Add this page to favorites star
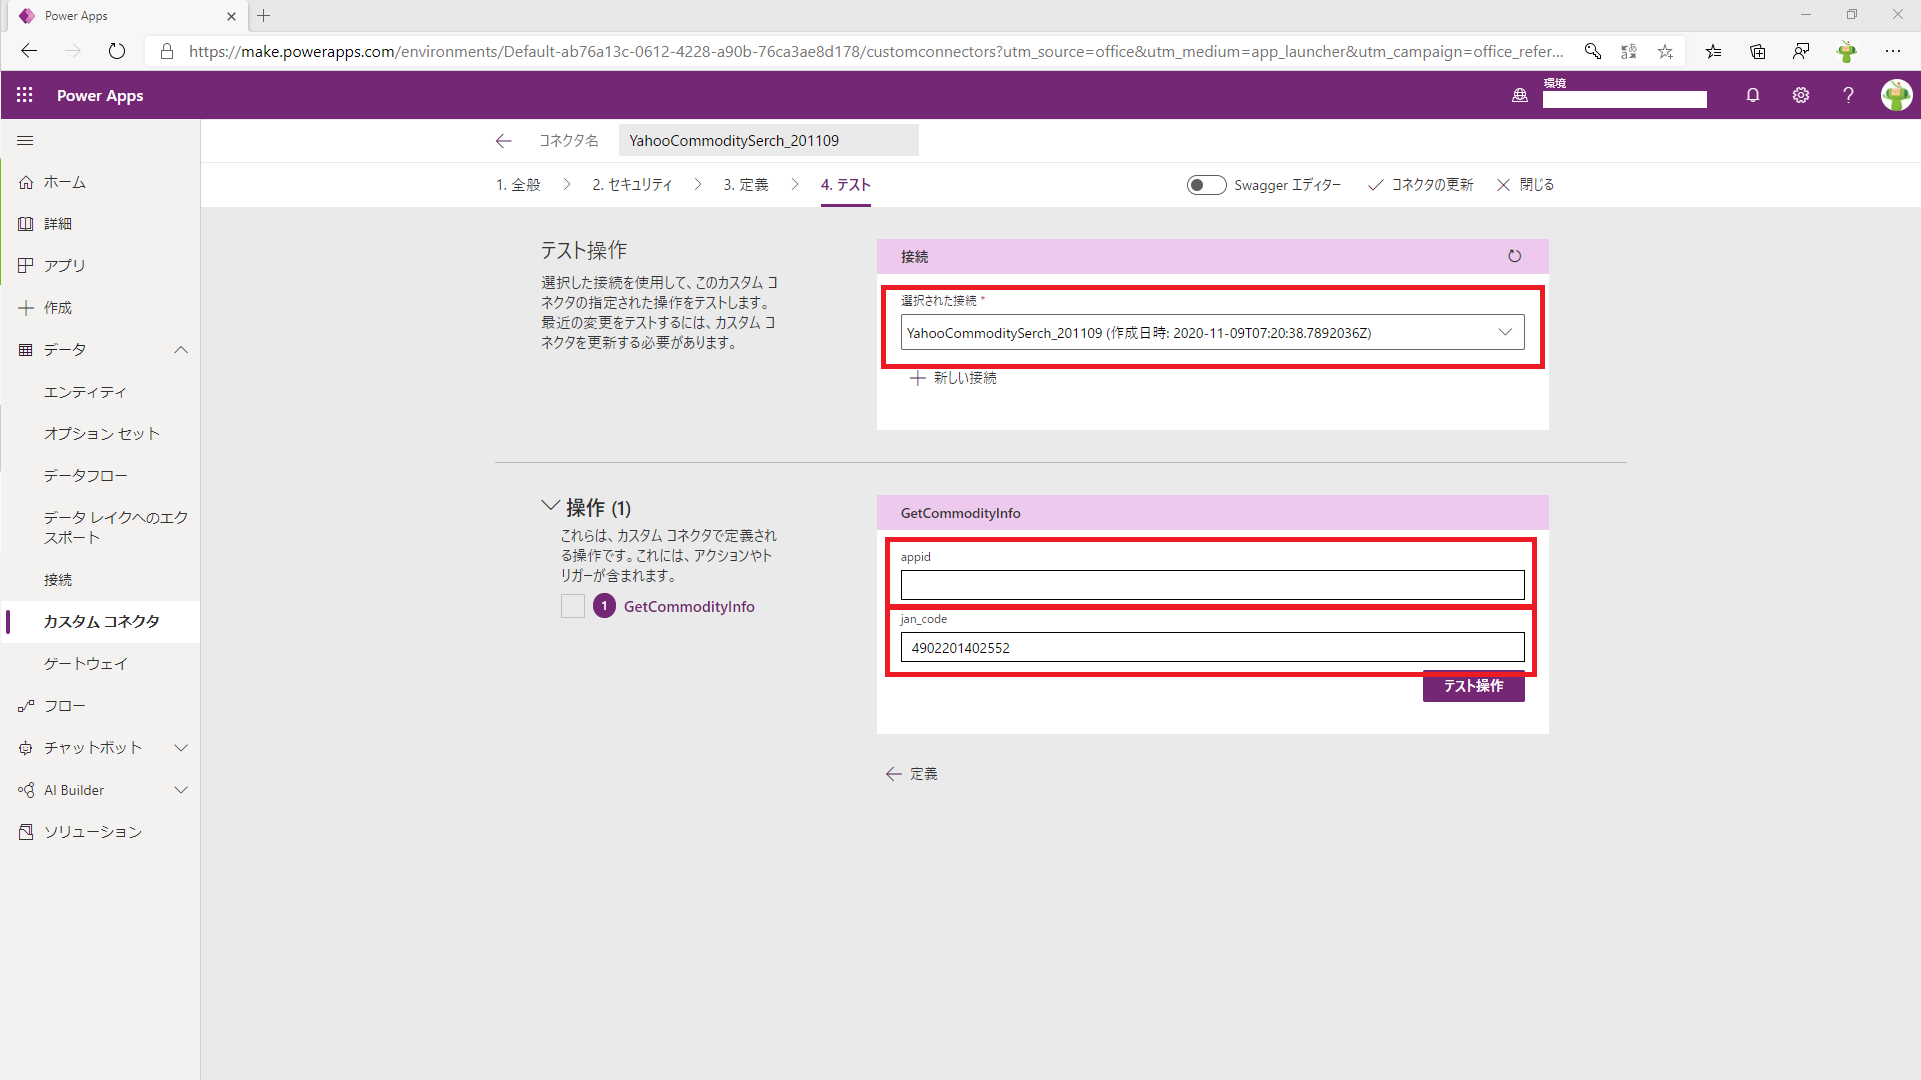 pyautogui.click(x=1665, y=51)
